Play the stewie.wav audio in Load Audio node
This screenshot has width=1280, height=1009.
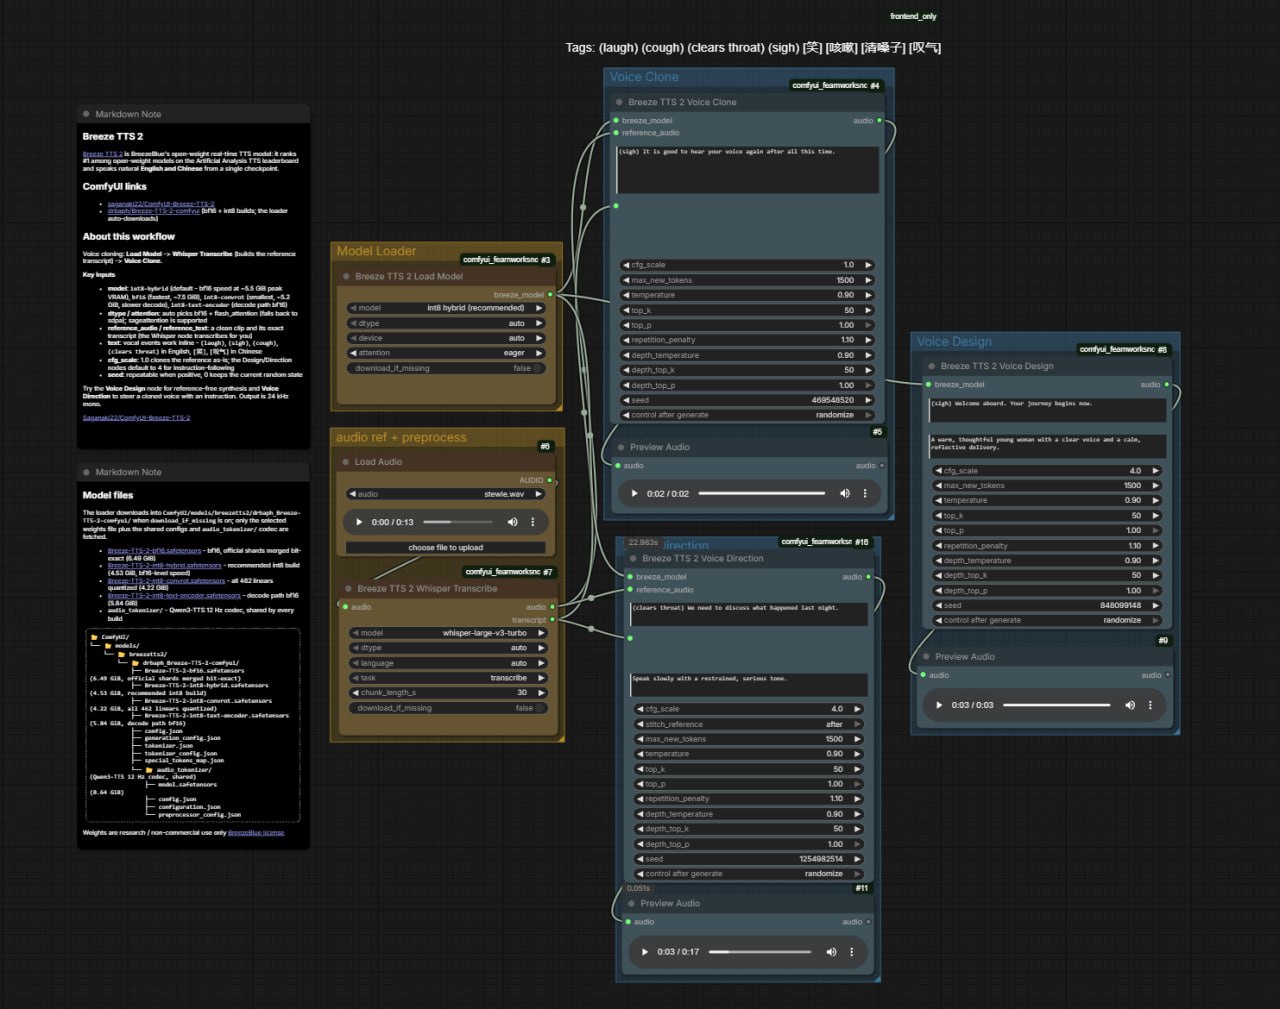[359, 522]
